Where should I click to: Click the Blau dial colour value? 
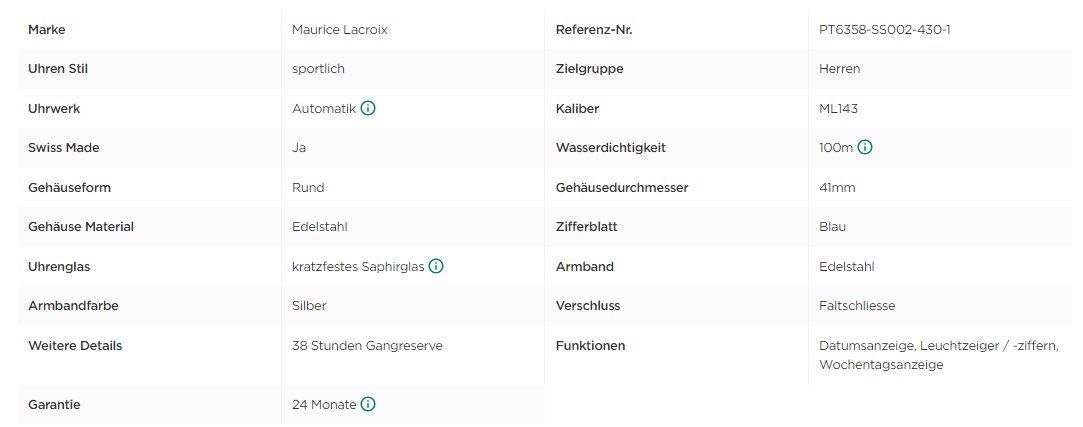pos(832,227)
